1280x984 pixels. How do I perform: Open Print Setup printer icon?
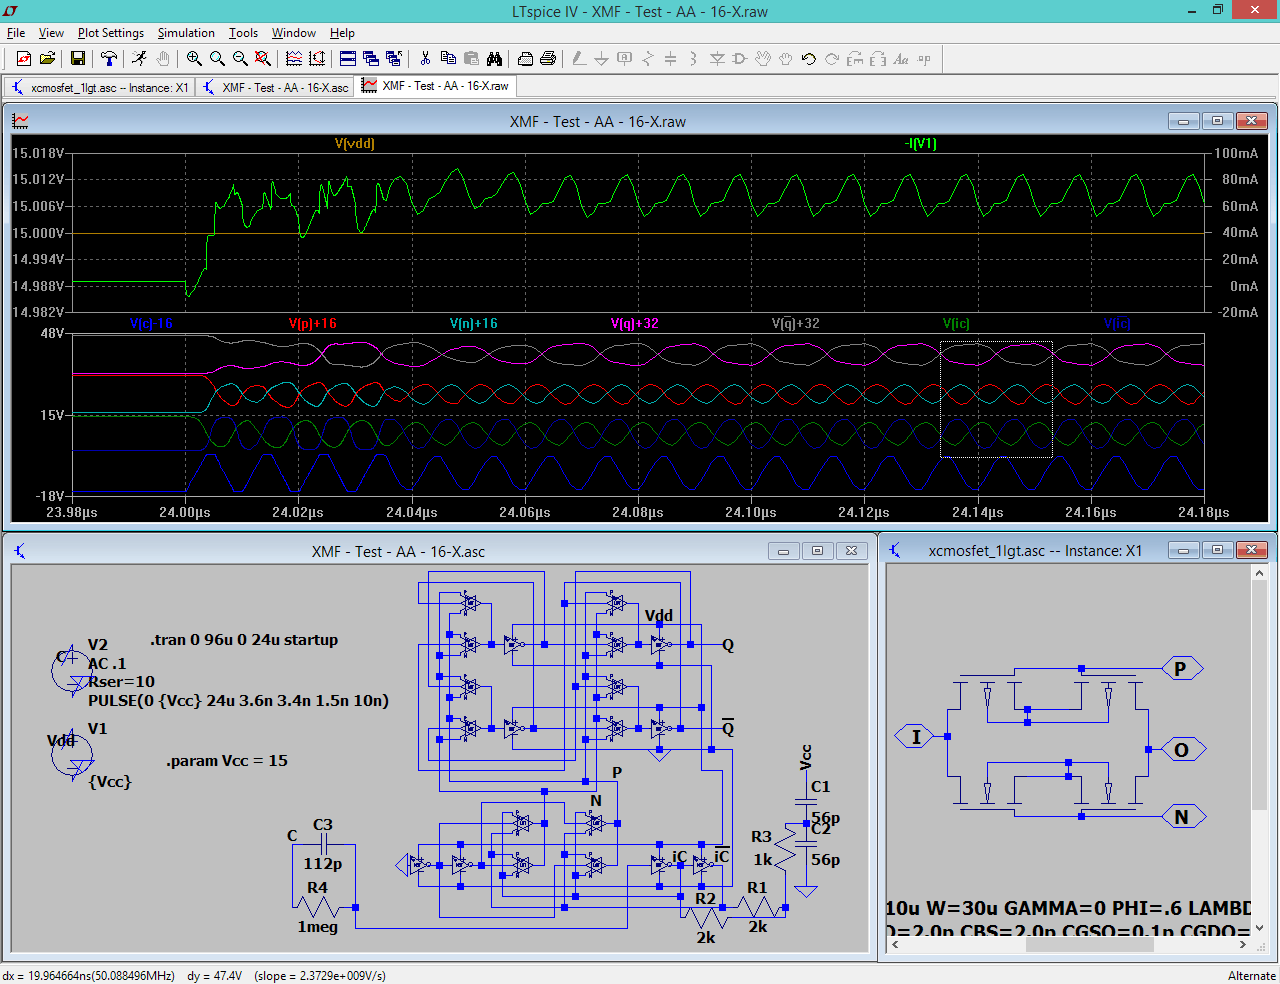(525, 59)
